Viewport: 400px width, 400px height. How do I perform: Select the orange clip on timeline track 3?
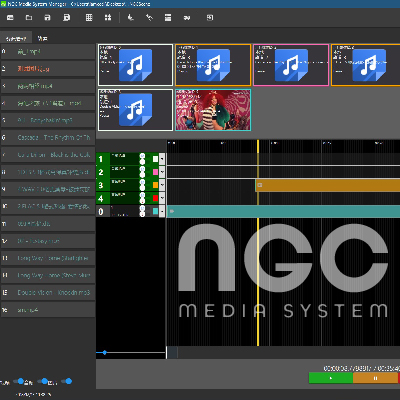pos(328,185)
